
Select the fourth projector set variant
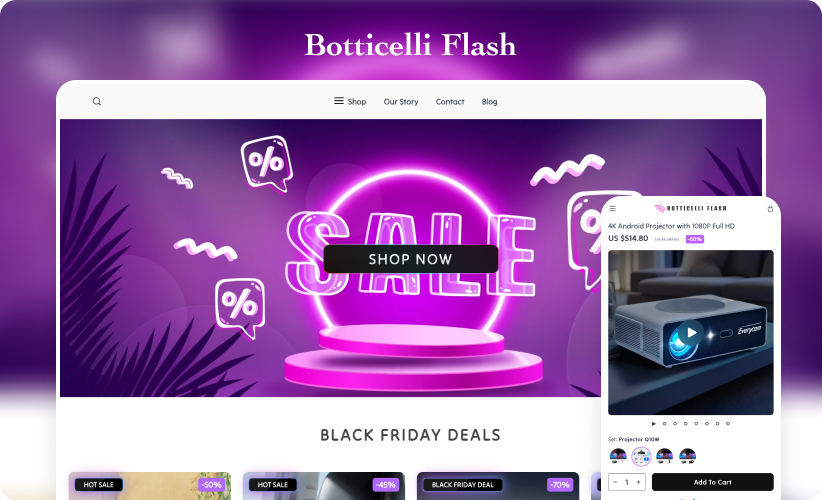pyautogui.click(x=687, y=456)
